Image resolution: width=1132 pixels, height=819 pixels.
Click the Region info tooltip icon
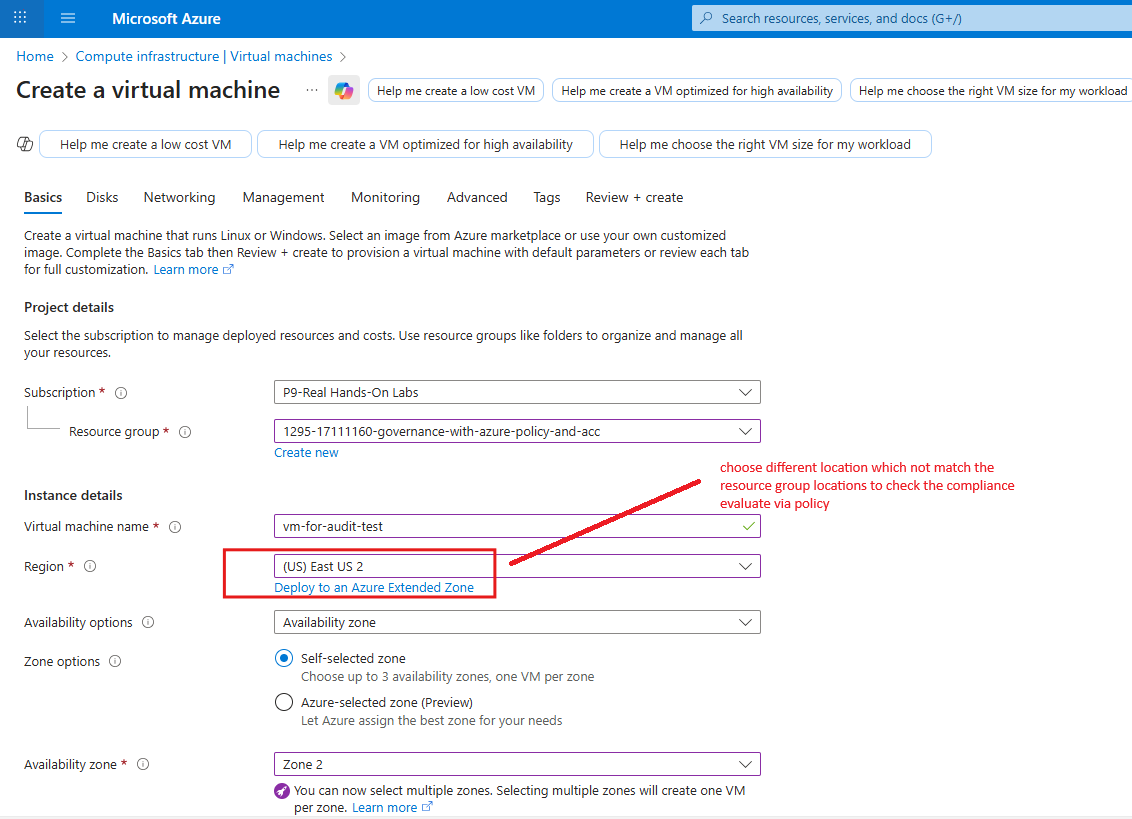[x=89, y=566]
